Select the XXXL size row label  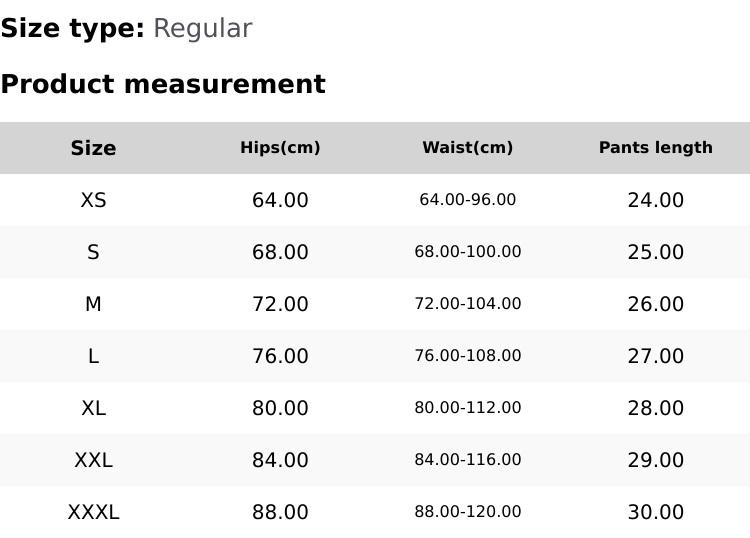click(x=93, y=512)
